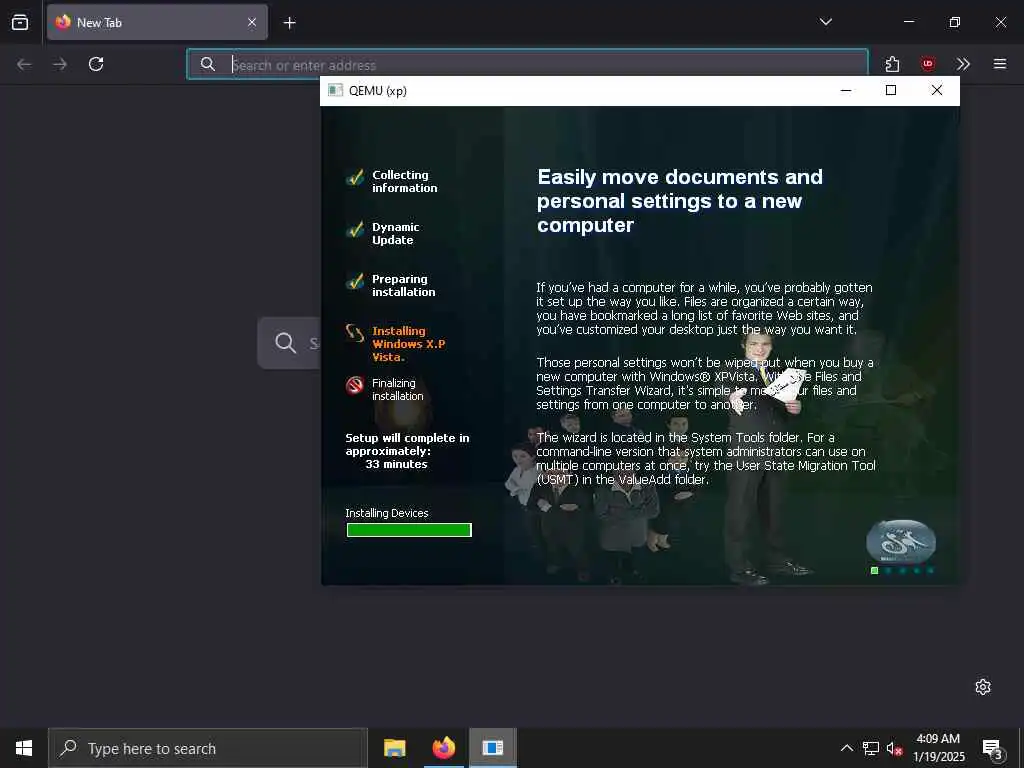
Task: Close the QEMU (xp) window
Action: click(x=936, y=90)
